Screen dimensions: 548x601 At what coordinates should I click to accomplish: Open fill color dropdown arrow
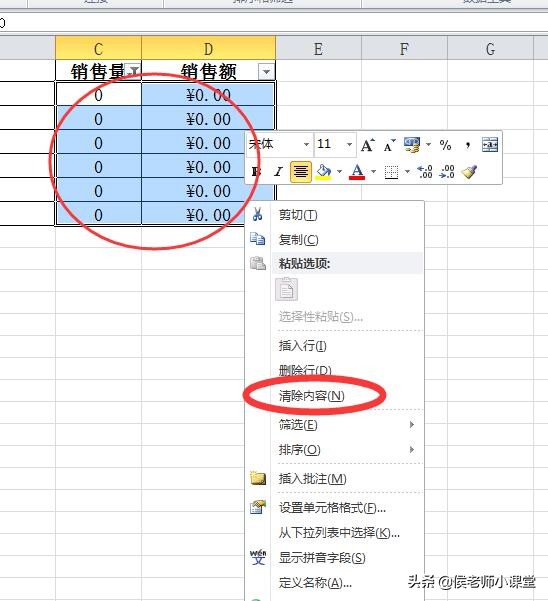[340, 171]
